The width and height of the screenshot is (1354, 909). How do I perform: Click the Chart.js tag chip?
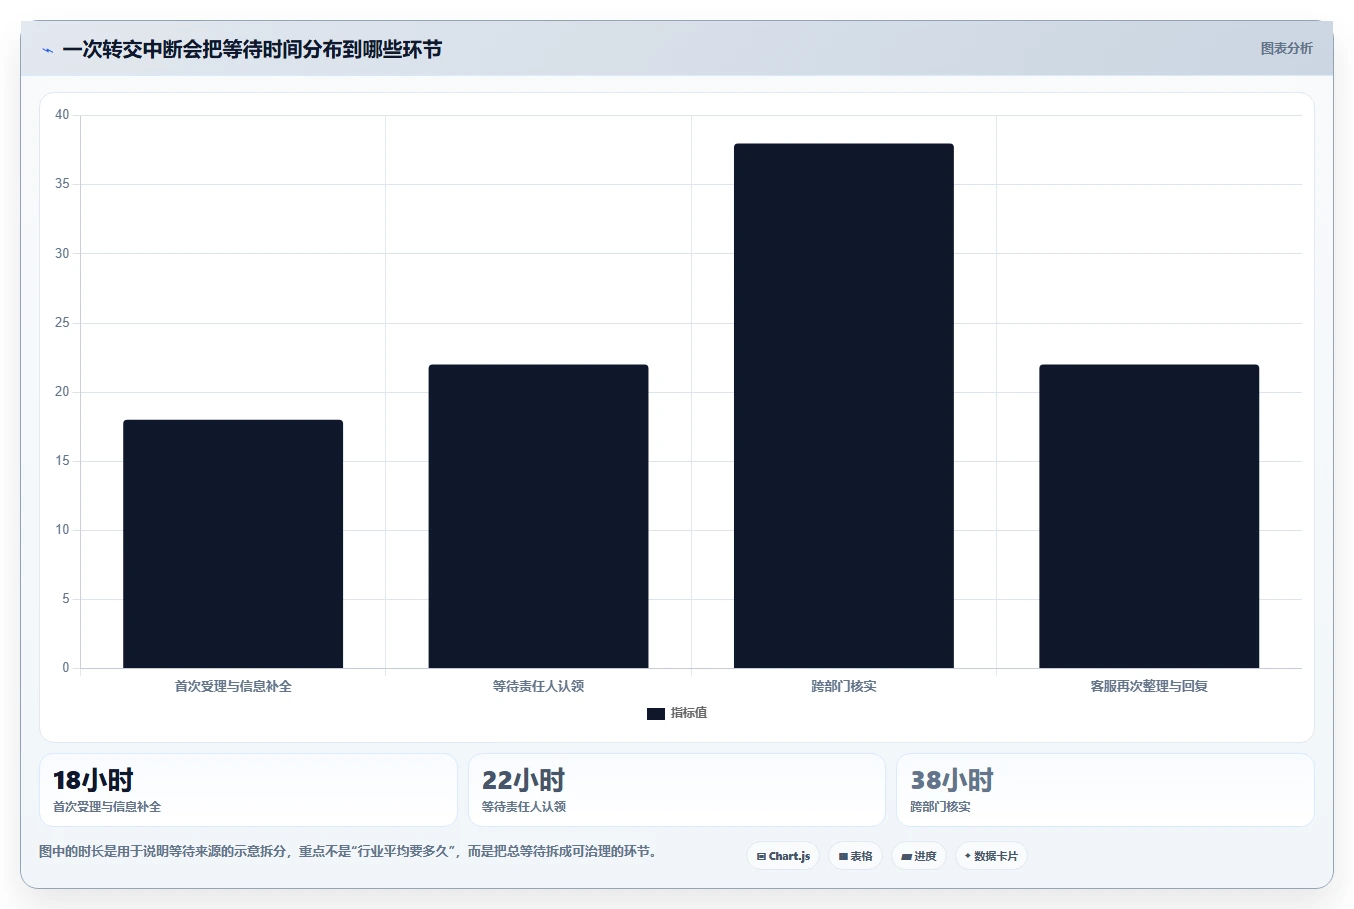783,856
